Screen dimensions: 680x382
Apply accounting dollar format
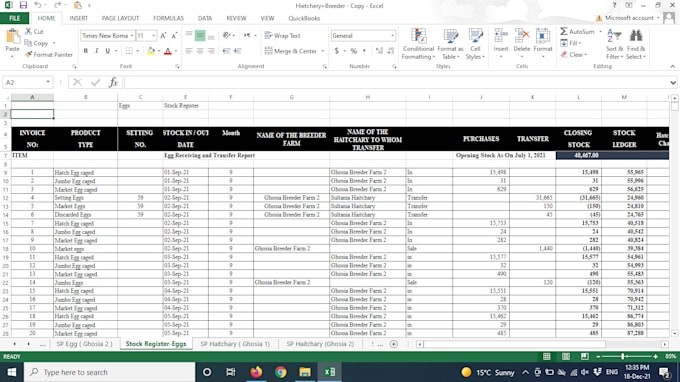click(x=337, y=51)
